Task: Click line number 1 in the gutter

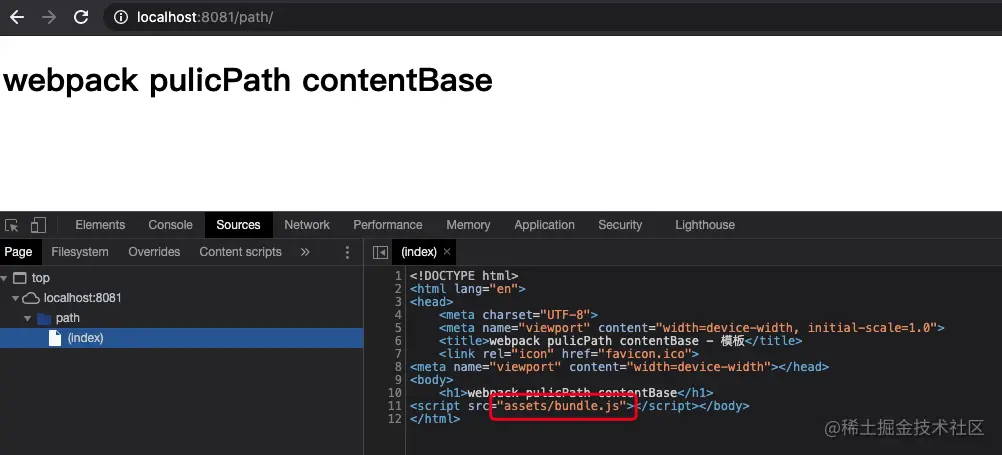Action: pos(398,276)
